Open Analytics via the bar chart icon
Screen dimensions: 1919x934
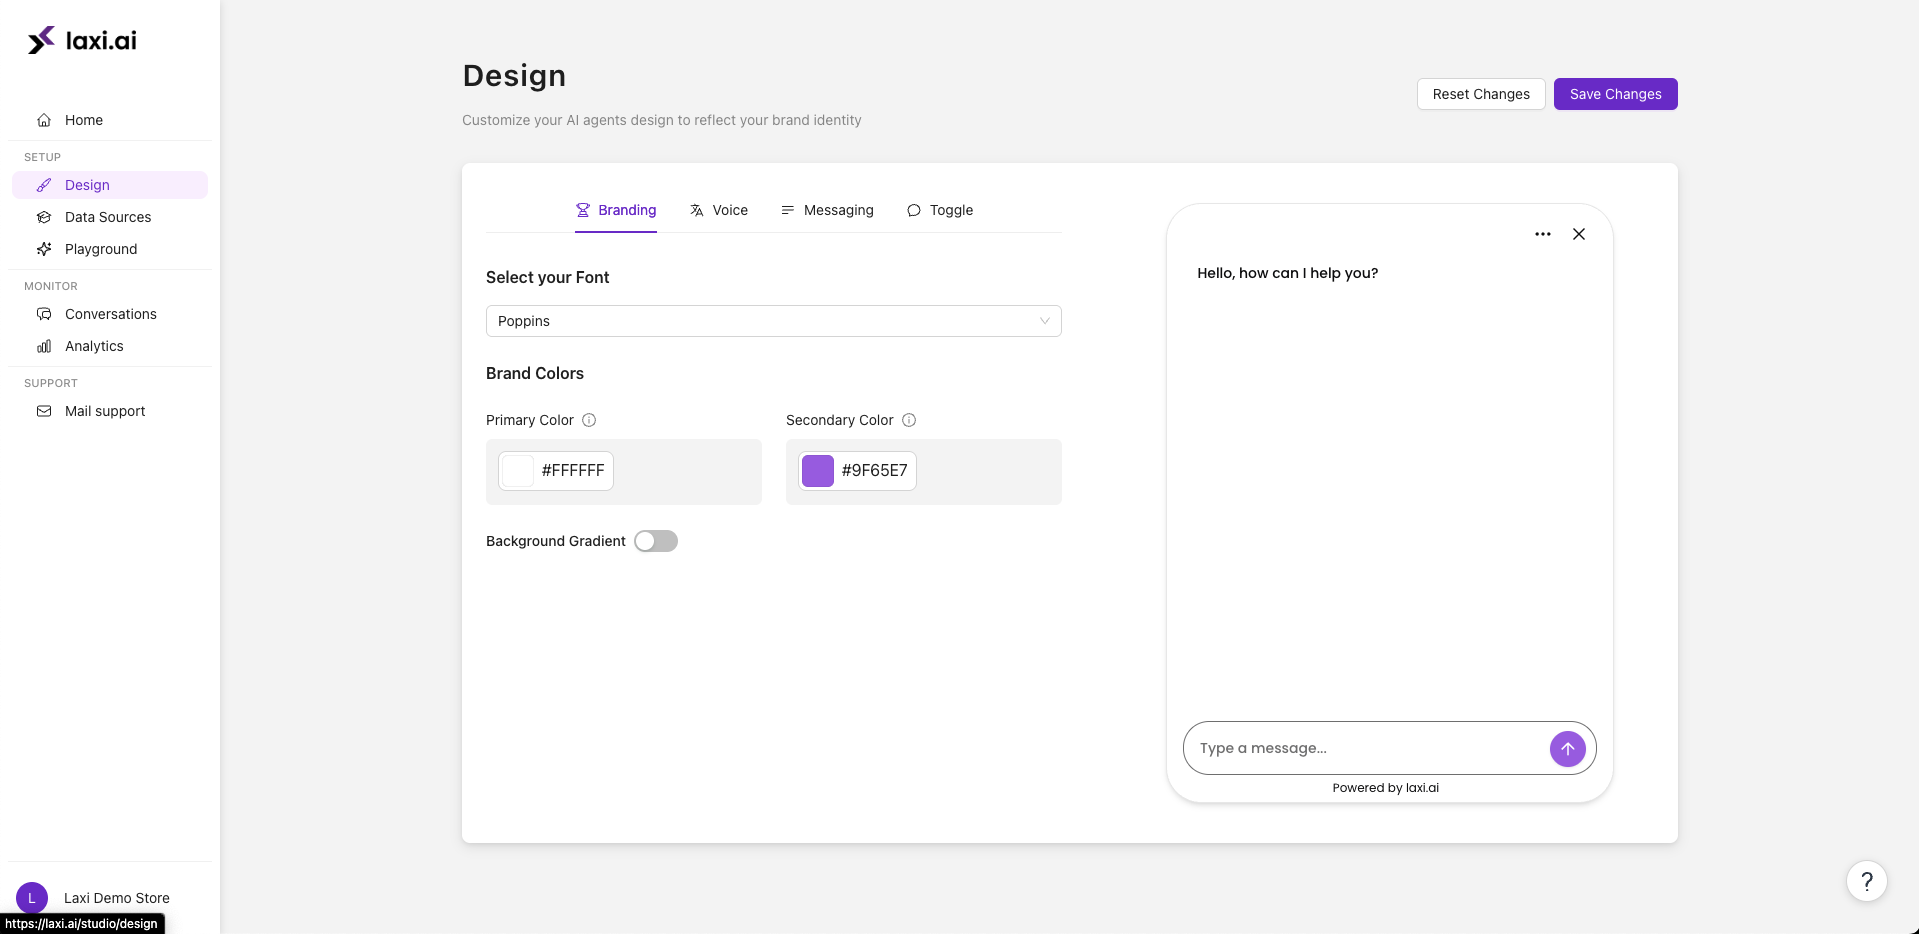point(44,346)
